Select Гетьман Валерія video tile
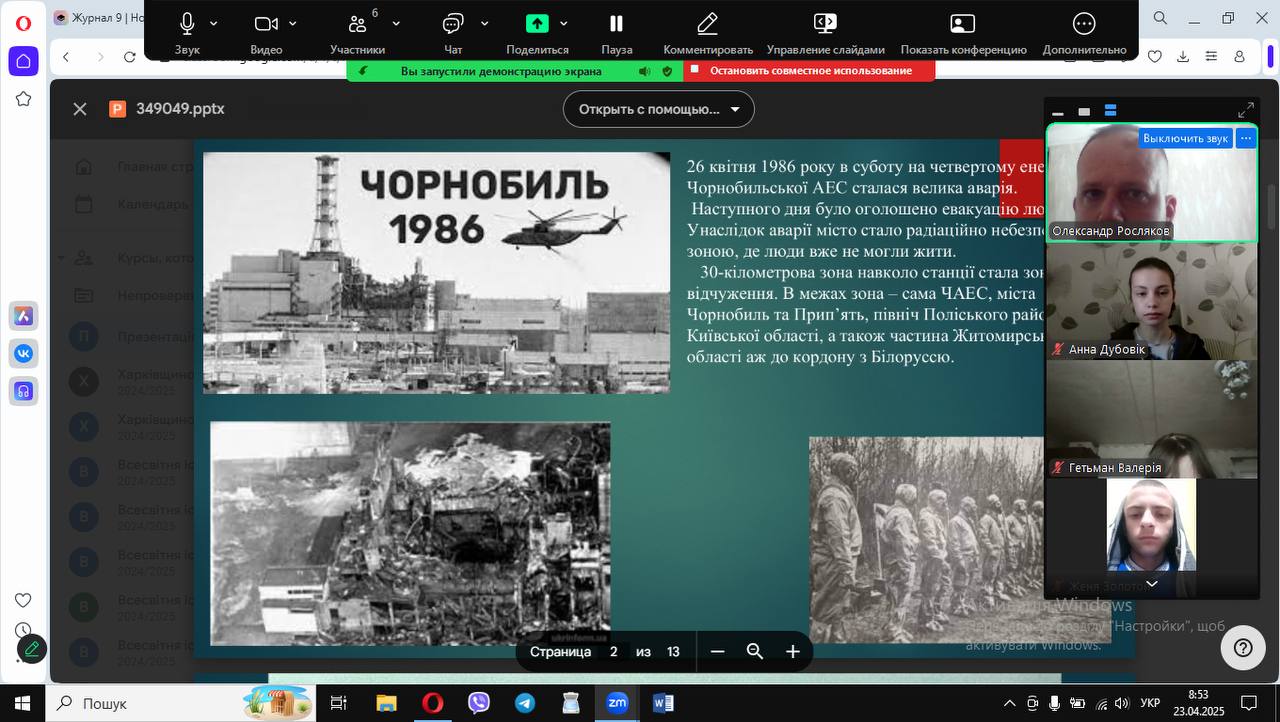Viewport: 1280px width, 722px height. (x=1152, y=419)
